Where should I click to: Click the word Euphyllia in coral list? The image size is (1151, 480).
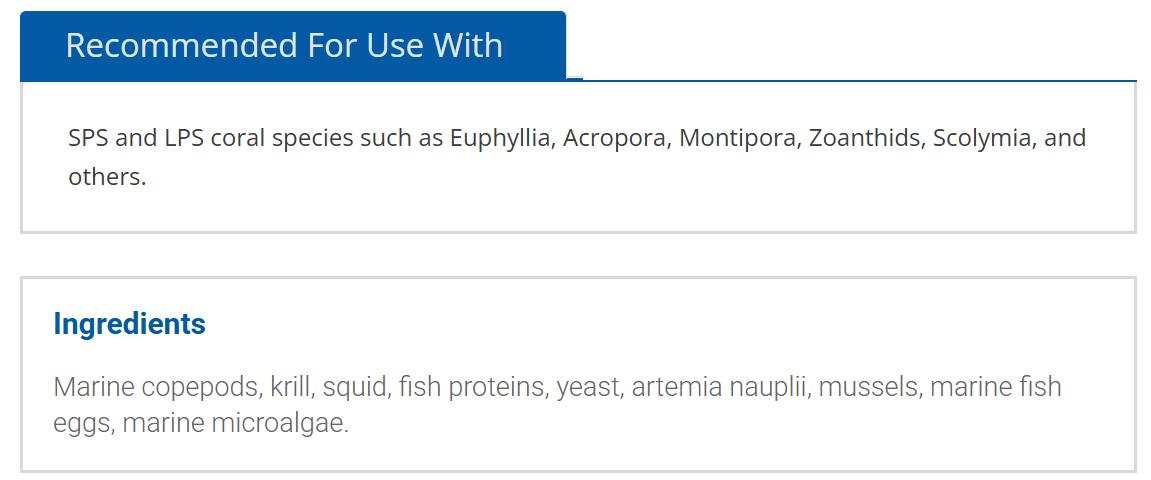pos(501,138)
